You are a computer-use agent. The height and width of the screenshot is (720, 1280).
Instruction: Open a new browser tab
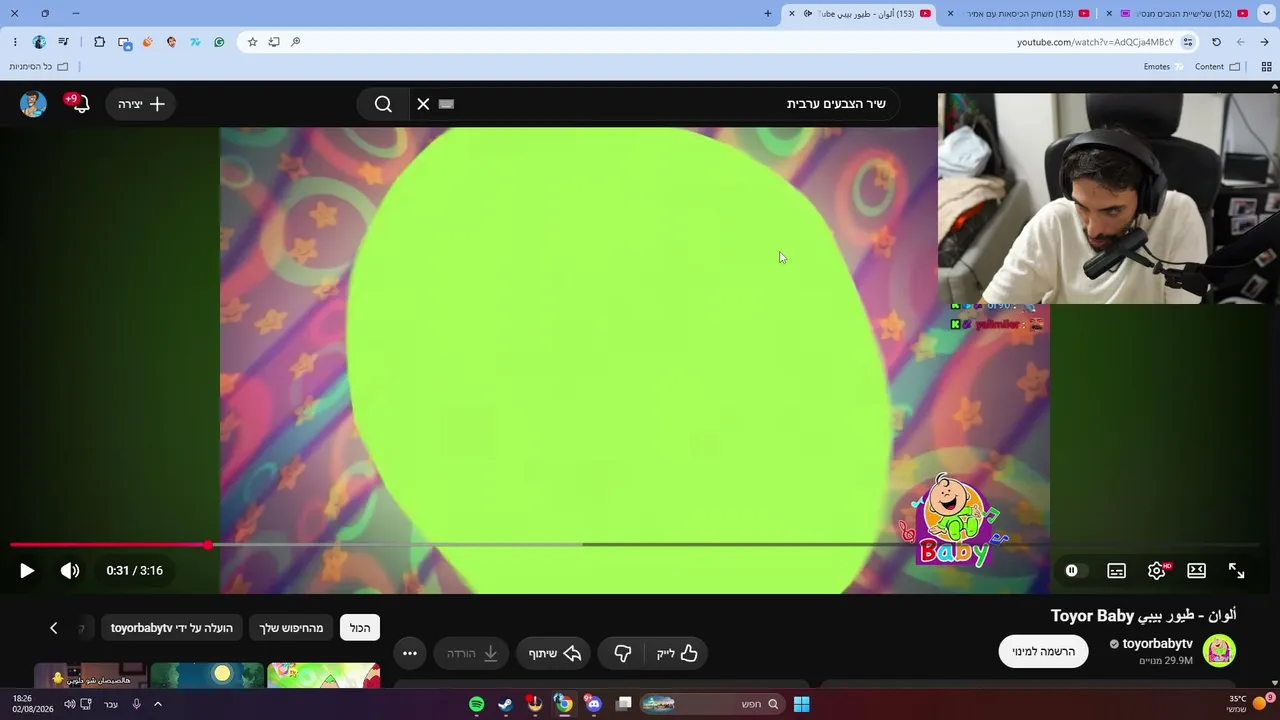(x=768, y=14)
